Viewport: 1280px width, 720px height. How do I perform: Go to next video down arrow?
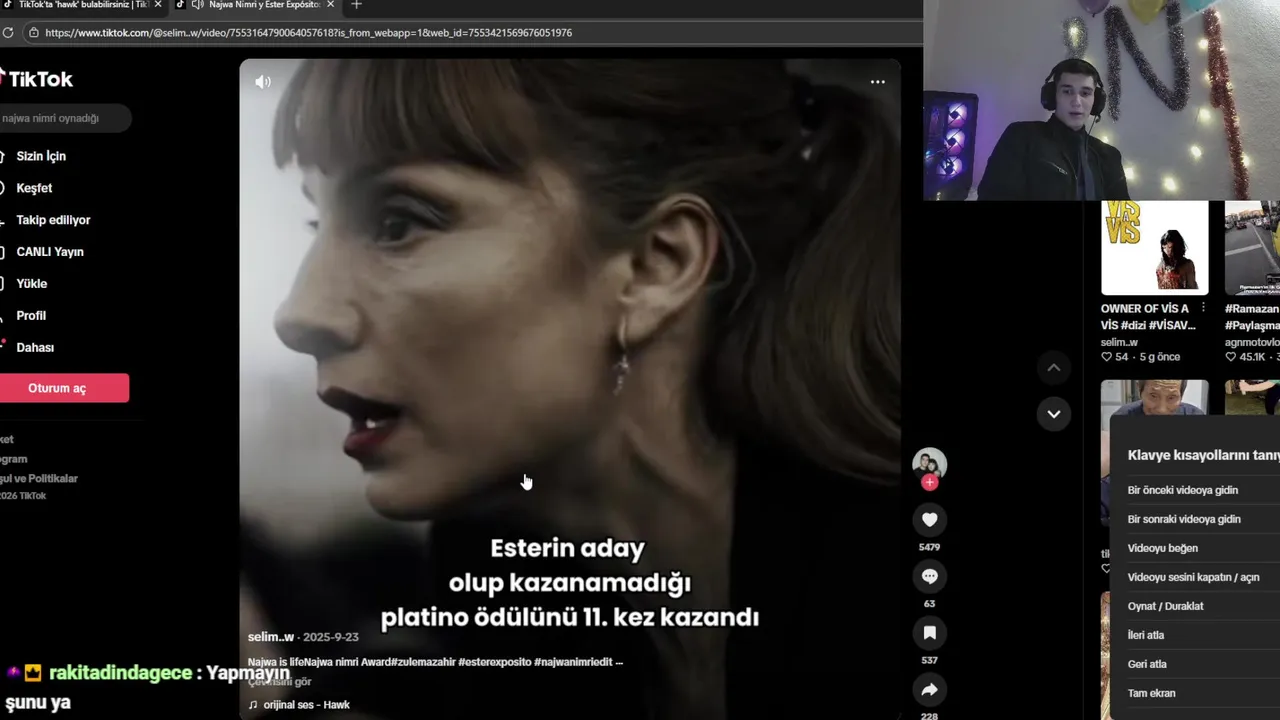(x=1053, y=413)
